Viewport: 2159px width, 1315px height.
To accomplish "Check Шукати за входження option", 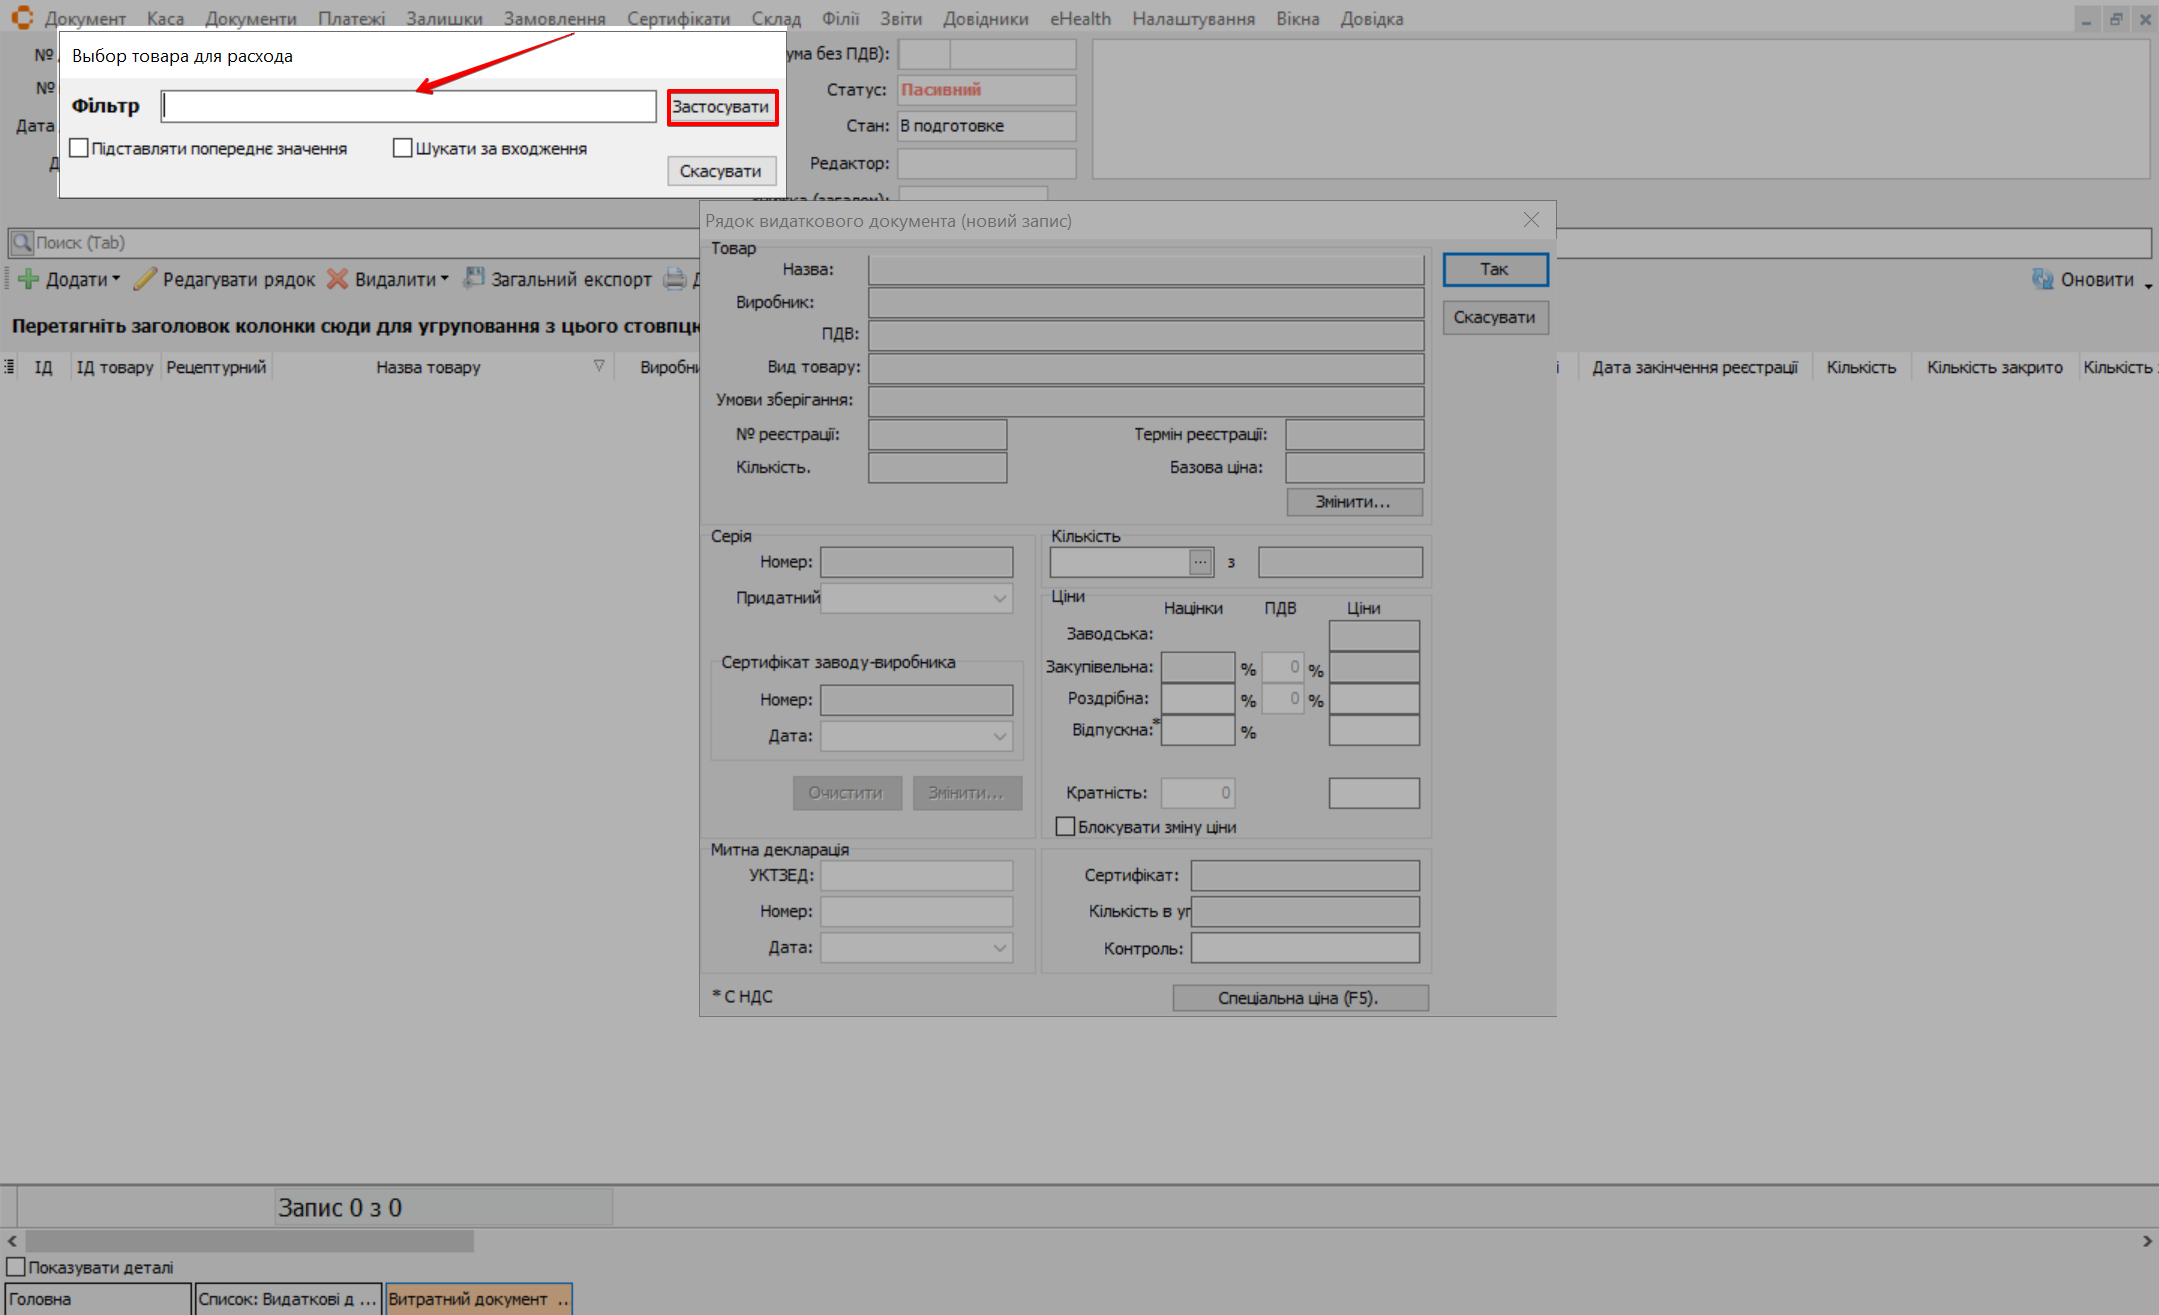I will pos(403,148).
